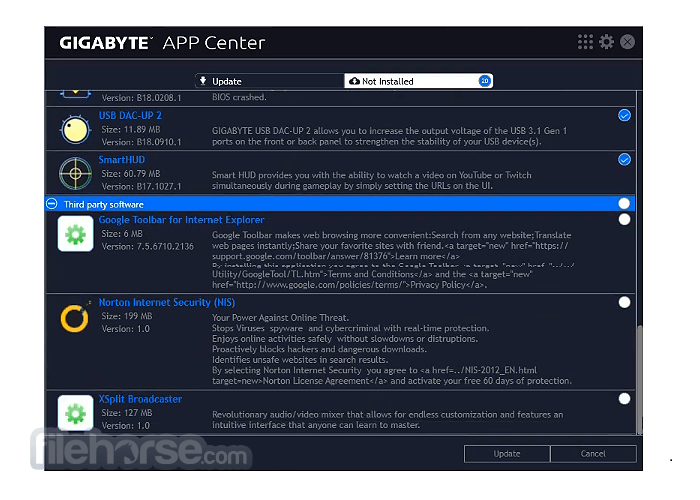The image size is (700, 500).
Task: Click 'Size: 6 MB' text
Action: pos(122,234)
